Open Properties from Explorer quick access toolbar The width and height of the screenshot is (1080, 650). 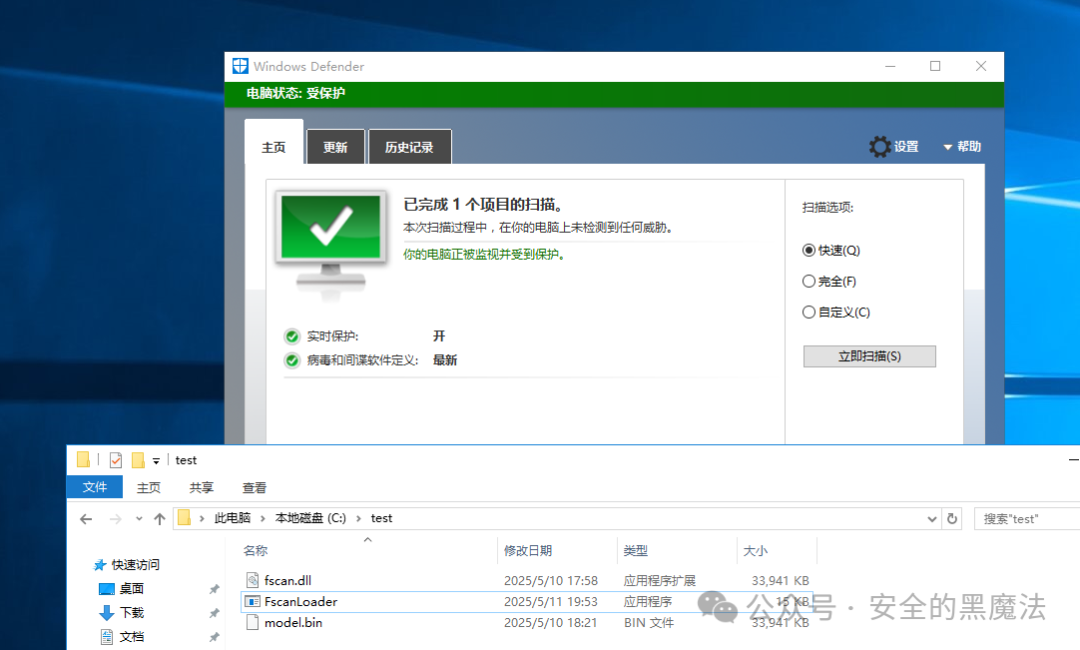pyautogui.click(x=116, y=460)
